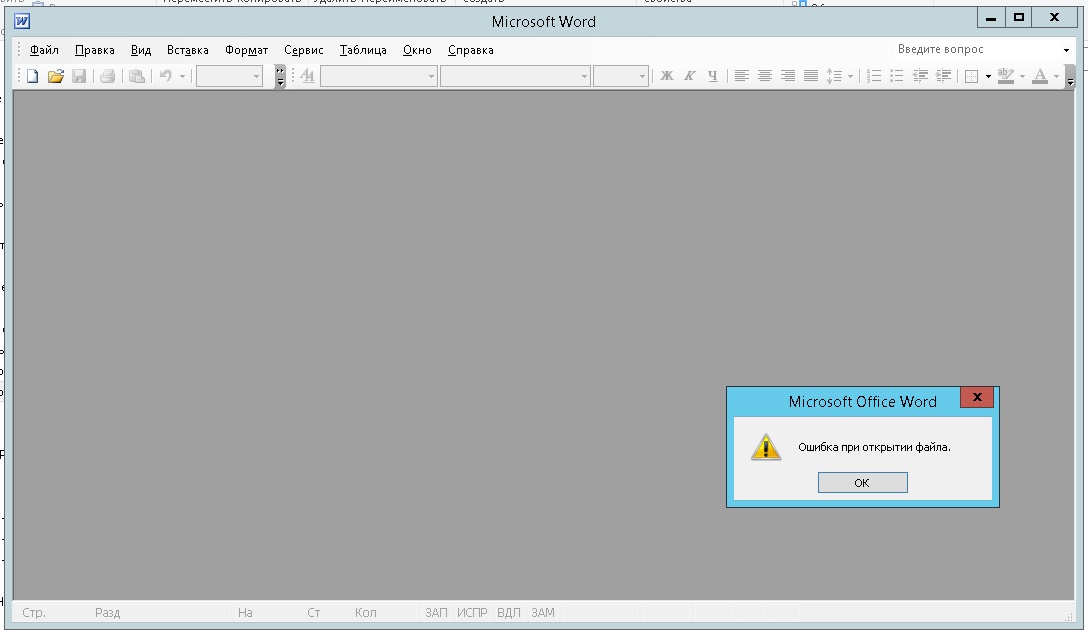Justify text alignment
The width and height of the screenshot is (1088, 630).
pos(810,76)
